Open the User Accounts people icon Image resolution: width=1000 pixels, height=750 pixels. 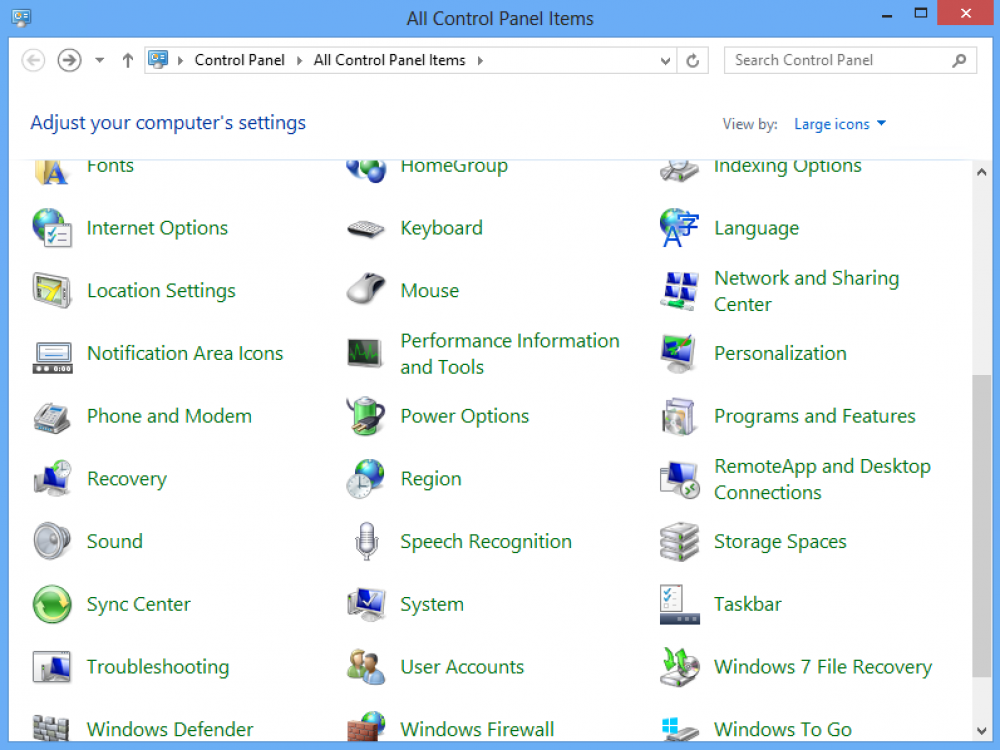pyautogui.click(x=365, y=667)
